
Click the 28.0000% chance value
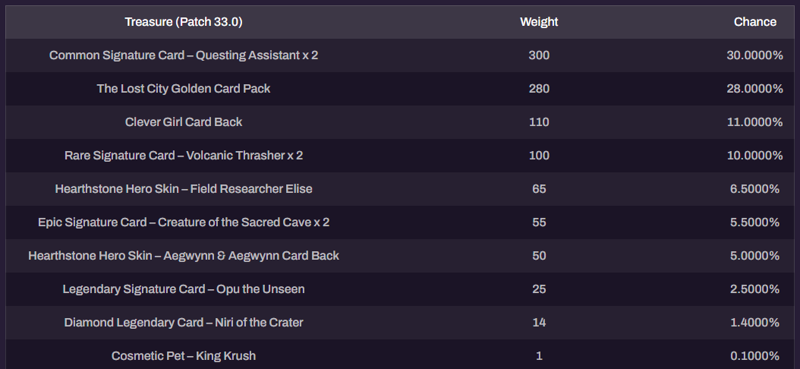pyautogui.click(x=755, y=89)
